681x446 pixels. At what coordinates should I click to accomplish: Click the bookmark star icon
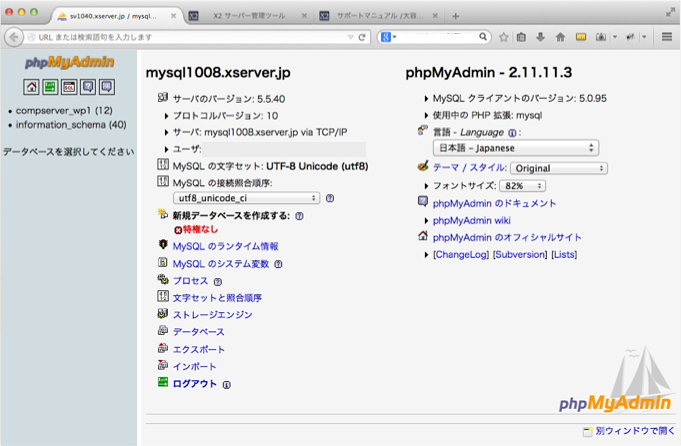(503, 37)
